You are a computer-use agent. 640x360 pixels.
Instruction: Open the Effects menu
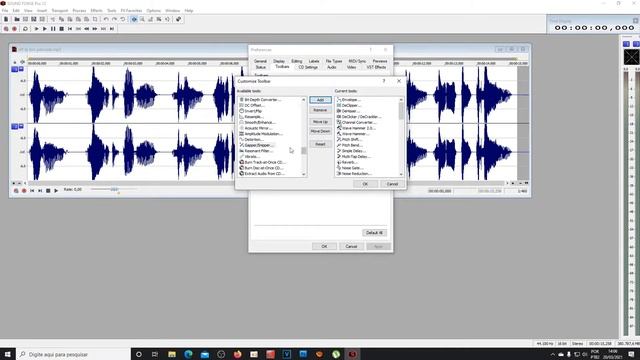pyautogui.click(x=96, y=11)
